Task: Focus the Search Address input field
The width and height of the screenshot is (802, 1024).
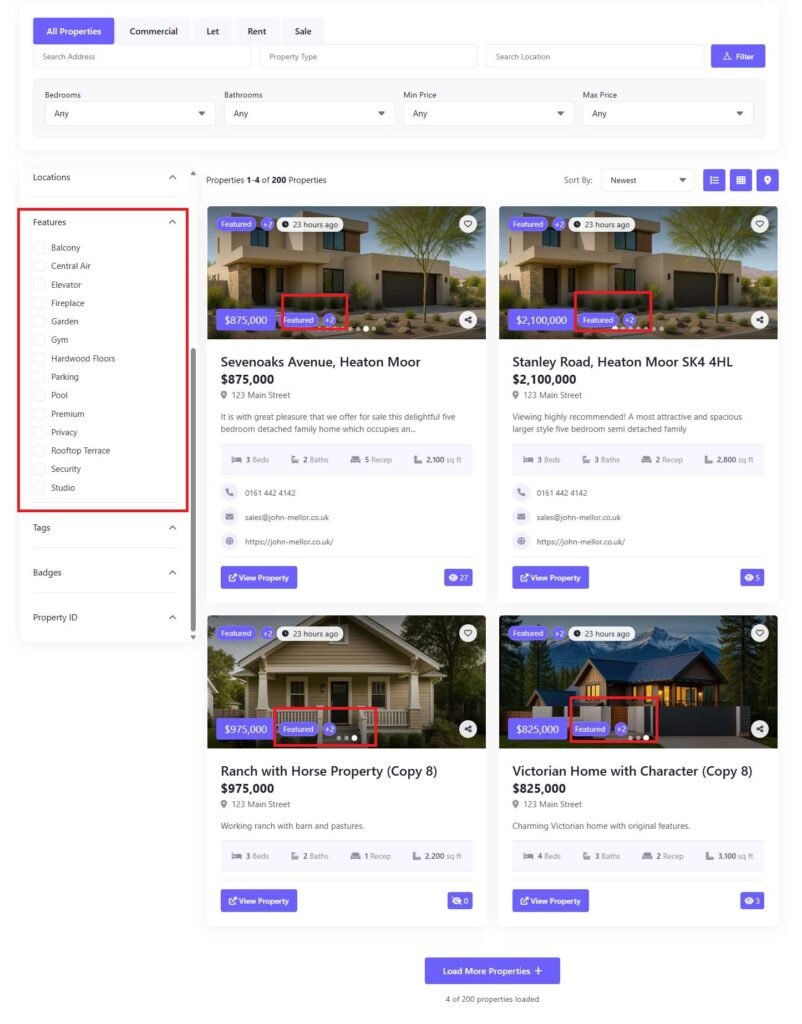Action: point(141,57)
